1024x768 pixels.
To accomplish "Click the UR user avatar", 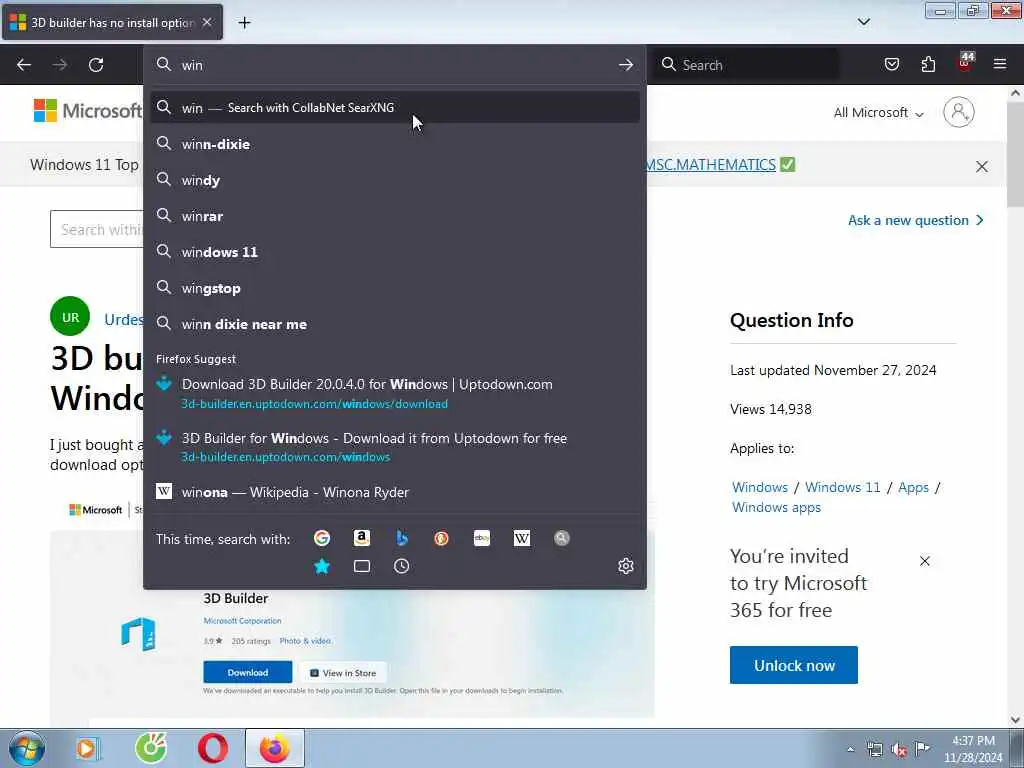I will coord(70,317).
